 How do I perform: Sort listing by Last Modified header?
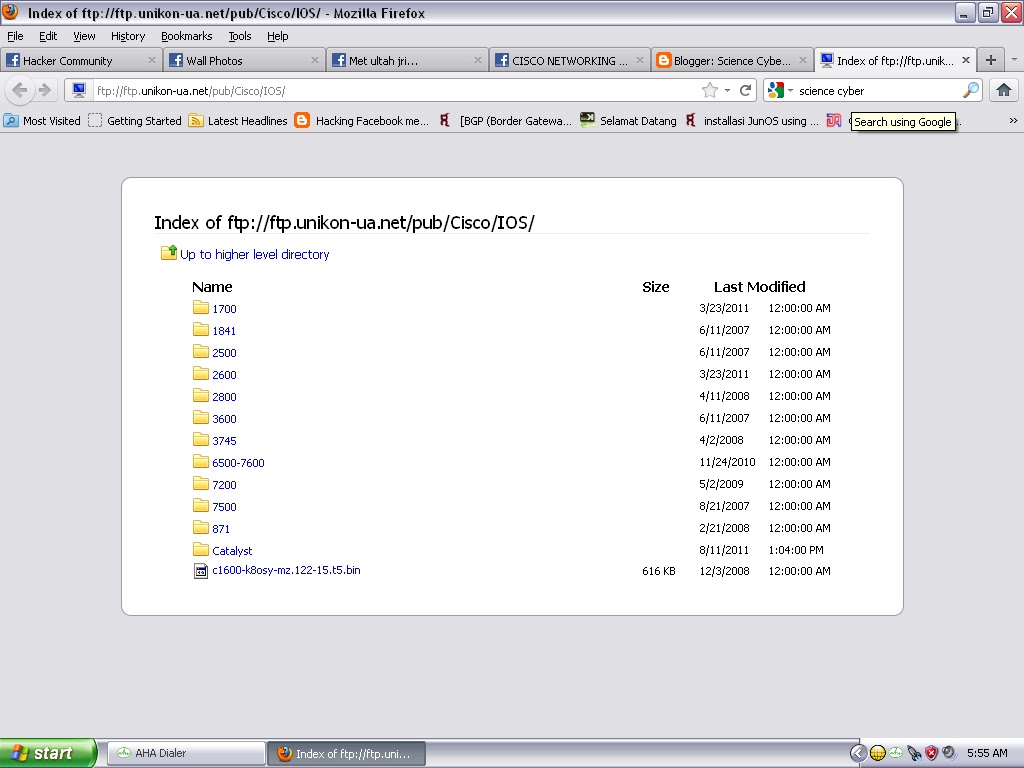[x=760, y=287]
